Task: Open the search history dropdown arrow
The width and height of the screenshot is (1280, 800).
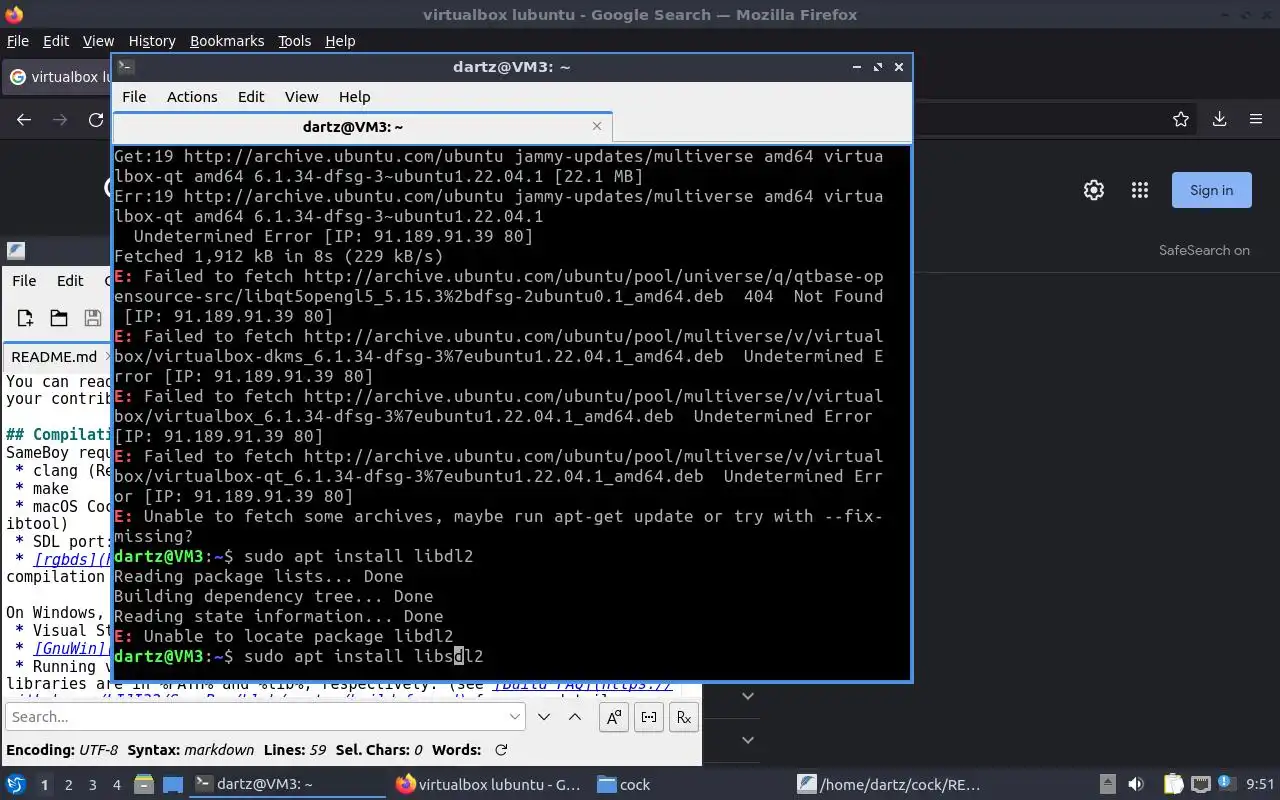Action: [514, 717]
